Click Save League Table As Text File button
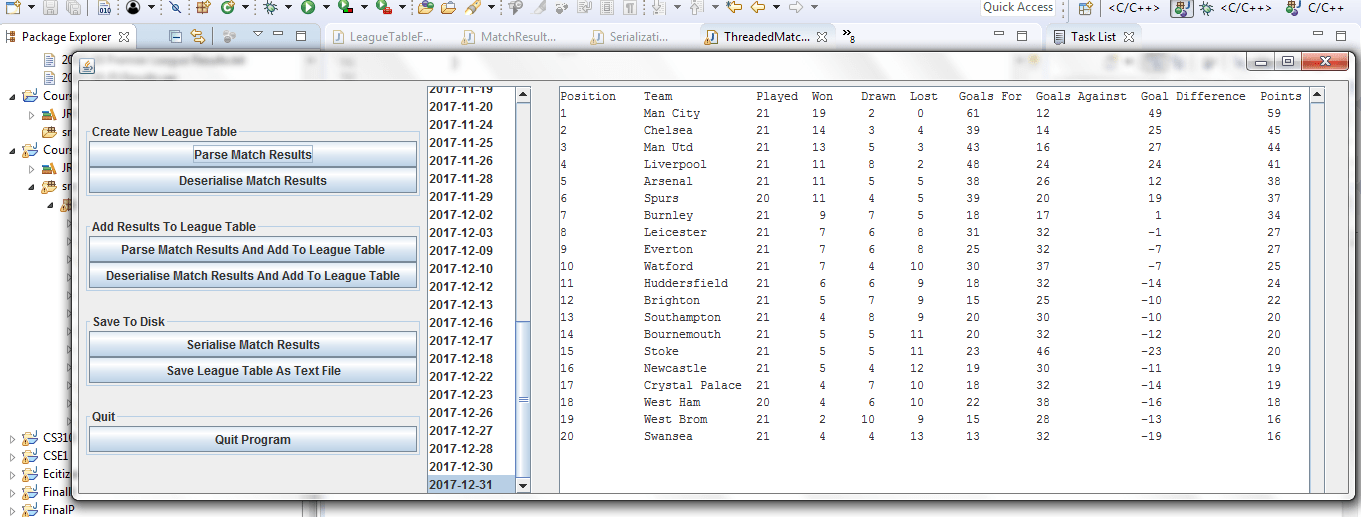 tap(253, 371)
